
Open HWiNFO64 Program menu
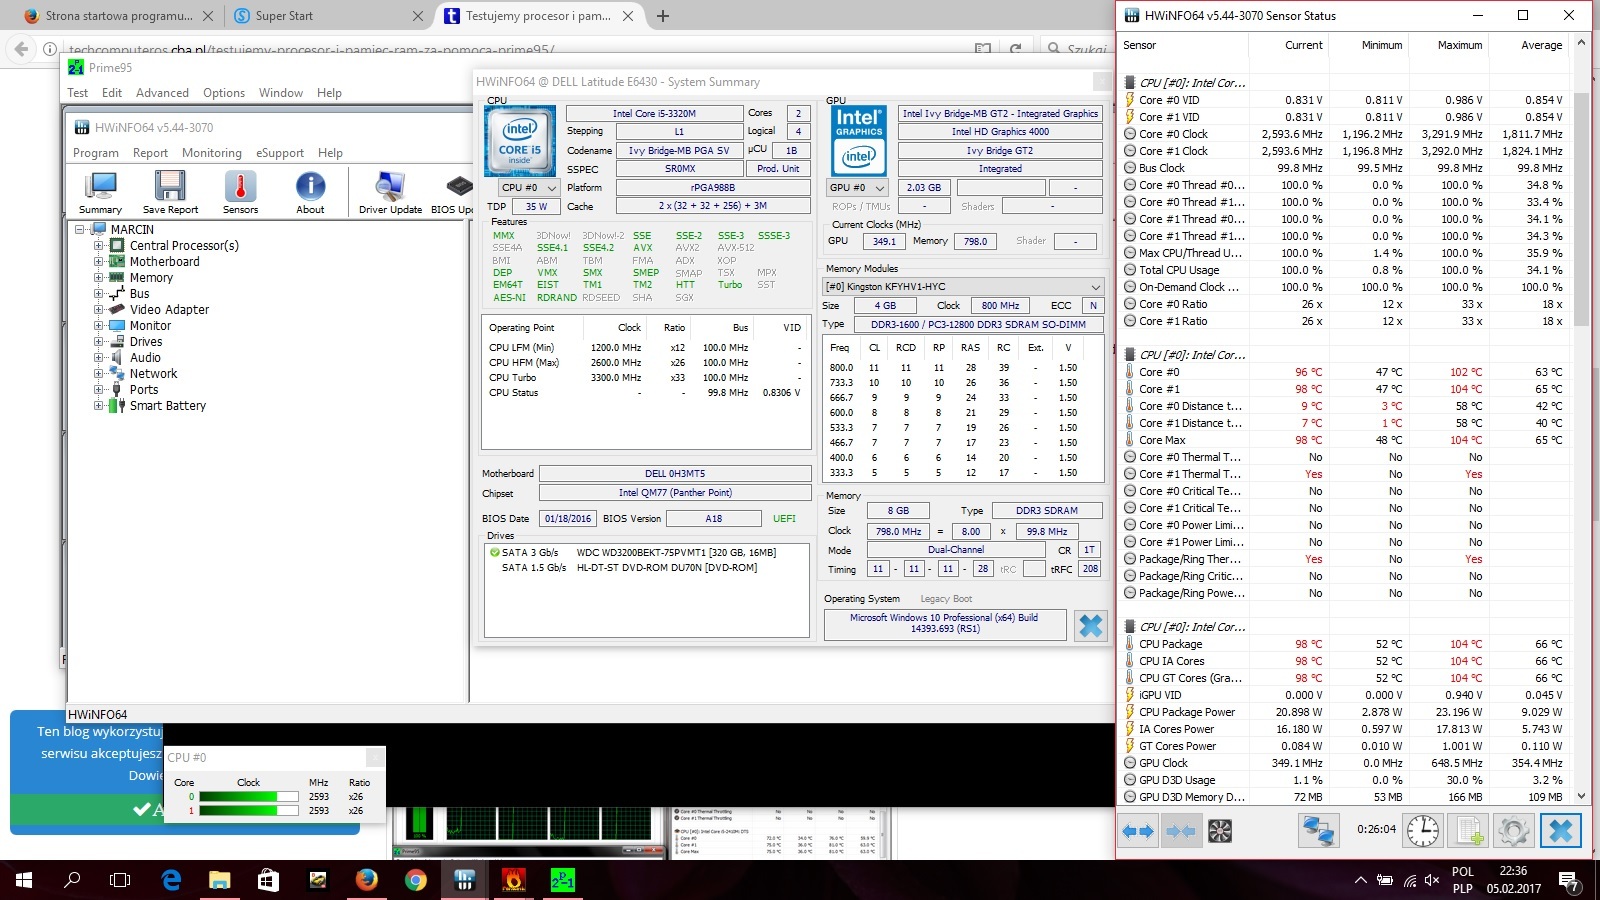coord(96,153)
